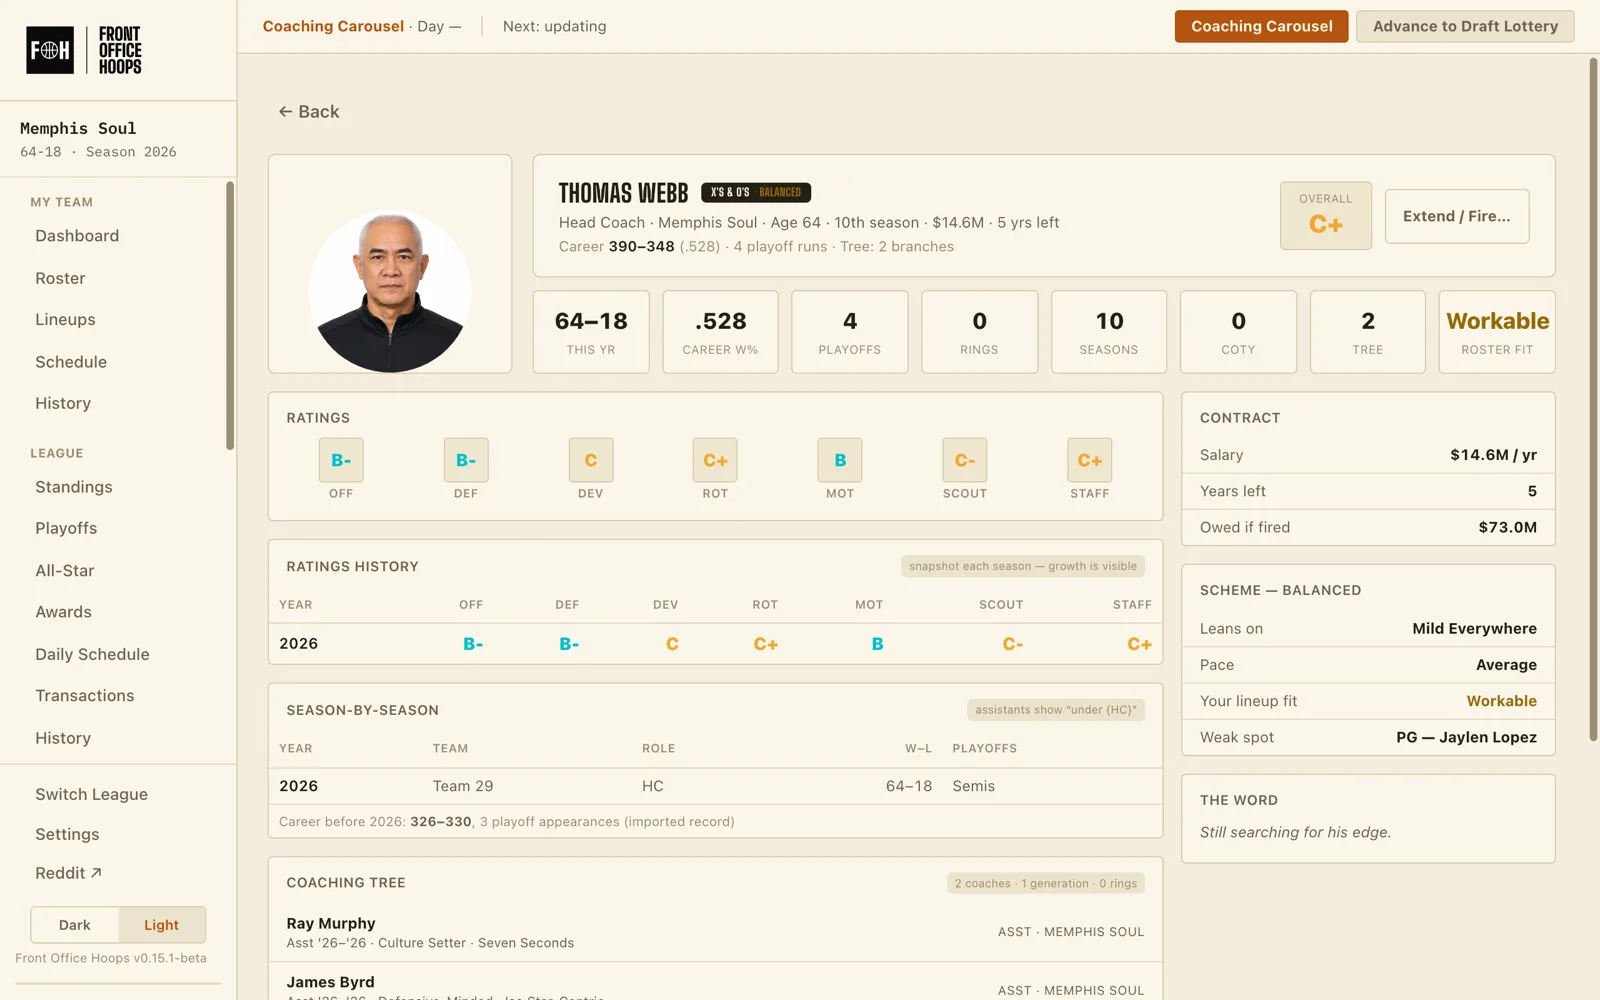Click the 0 Rings stat card
Viewport: 1600px width, 1000px height.
[x=979, y=332]
